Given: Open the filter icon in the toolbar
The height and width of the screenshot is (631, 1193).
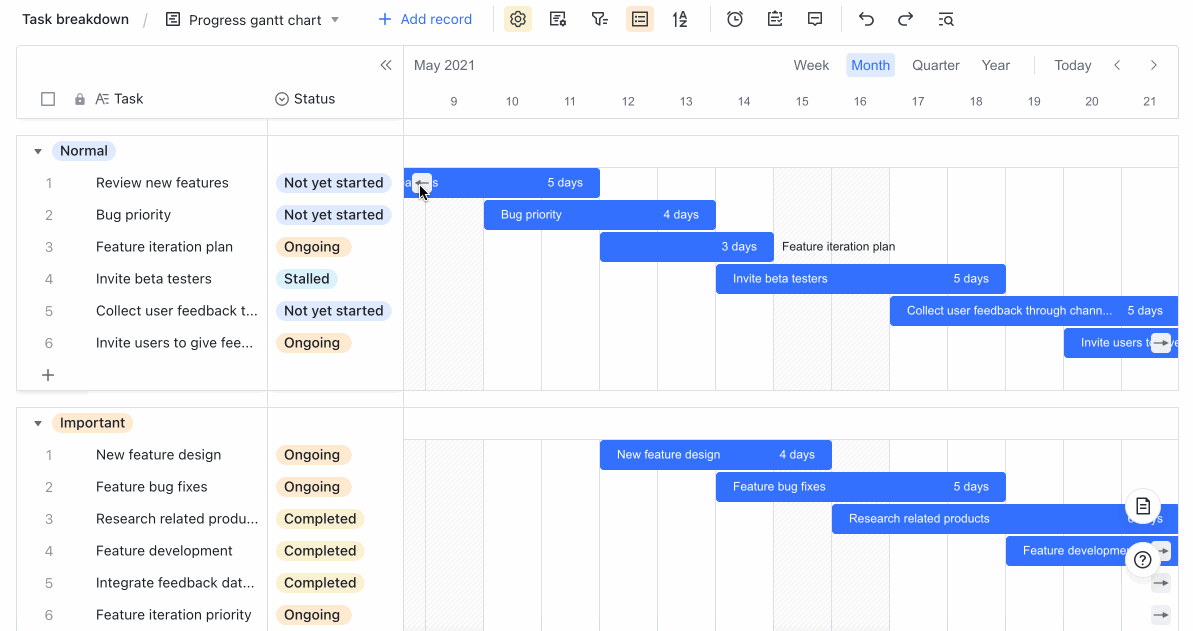Looking at the screenshot, I should pyautogui.click(x=599, y=19).
